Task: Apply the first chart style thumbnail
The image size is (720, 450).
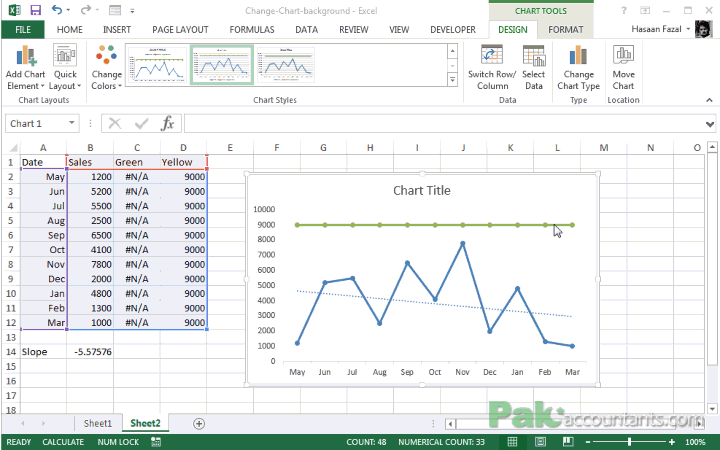Action: [x=157, y=64]
